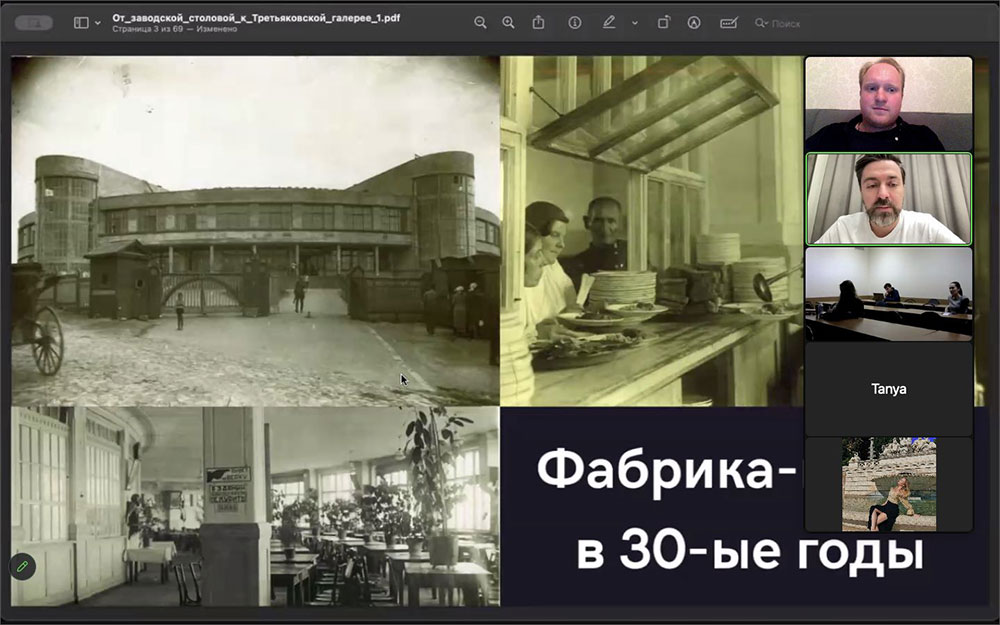
Task: Select the Zoom Out magnifier icon
Action: point(481,22)
